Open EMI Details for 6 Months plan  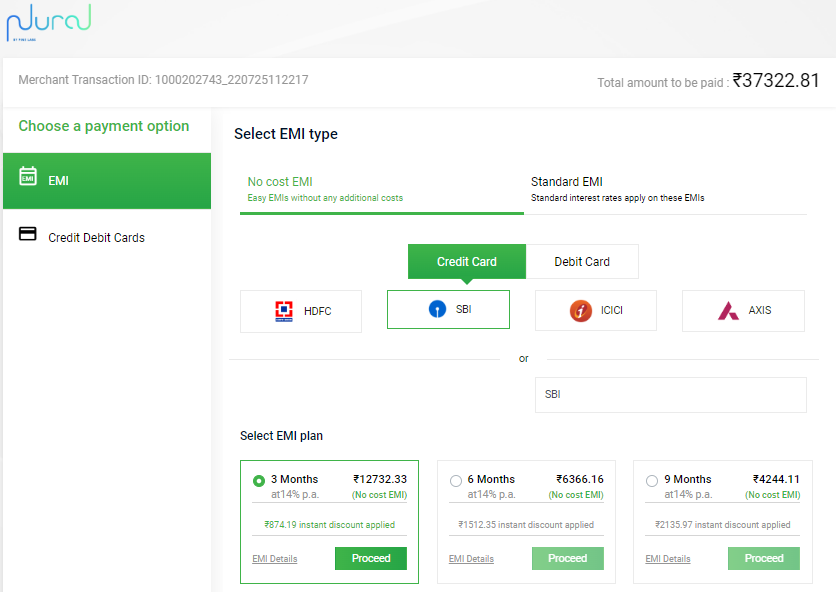click(471, 559)
